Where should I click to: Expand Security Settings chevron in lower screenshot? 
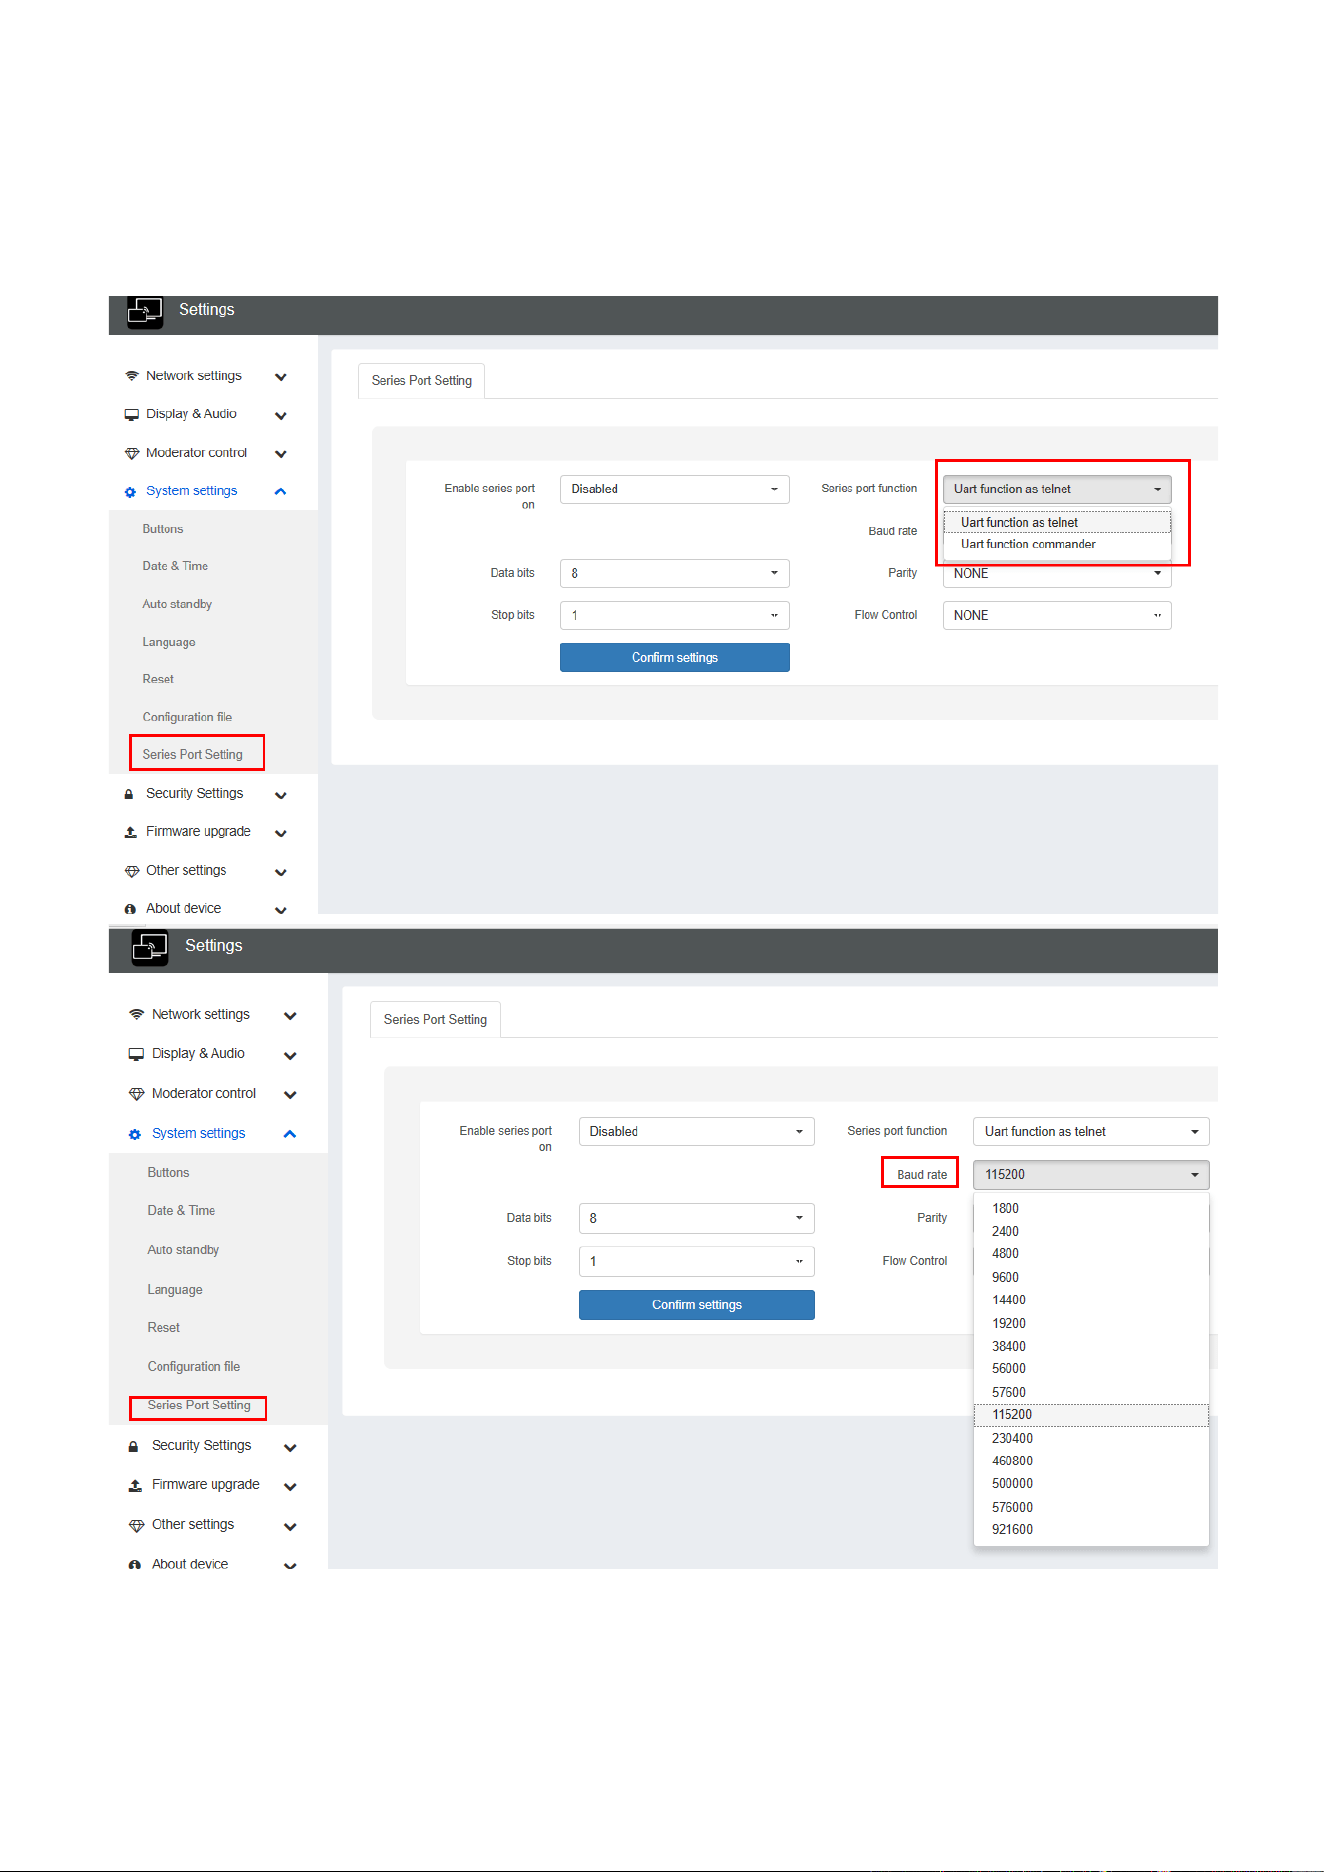[x=290, y=1448]
